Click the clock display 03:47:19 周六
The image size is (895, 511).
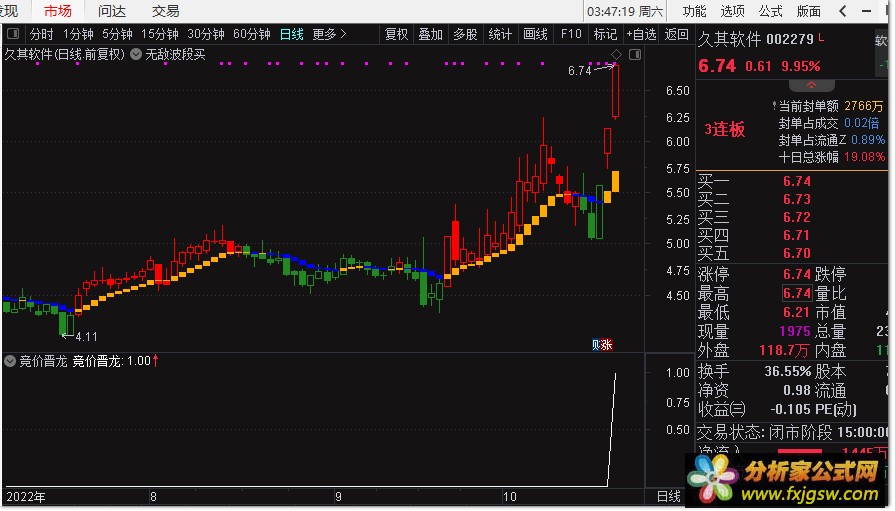(625, 11)
